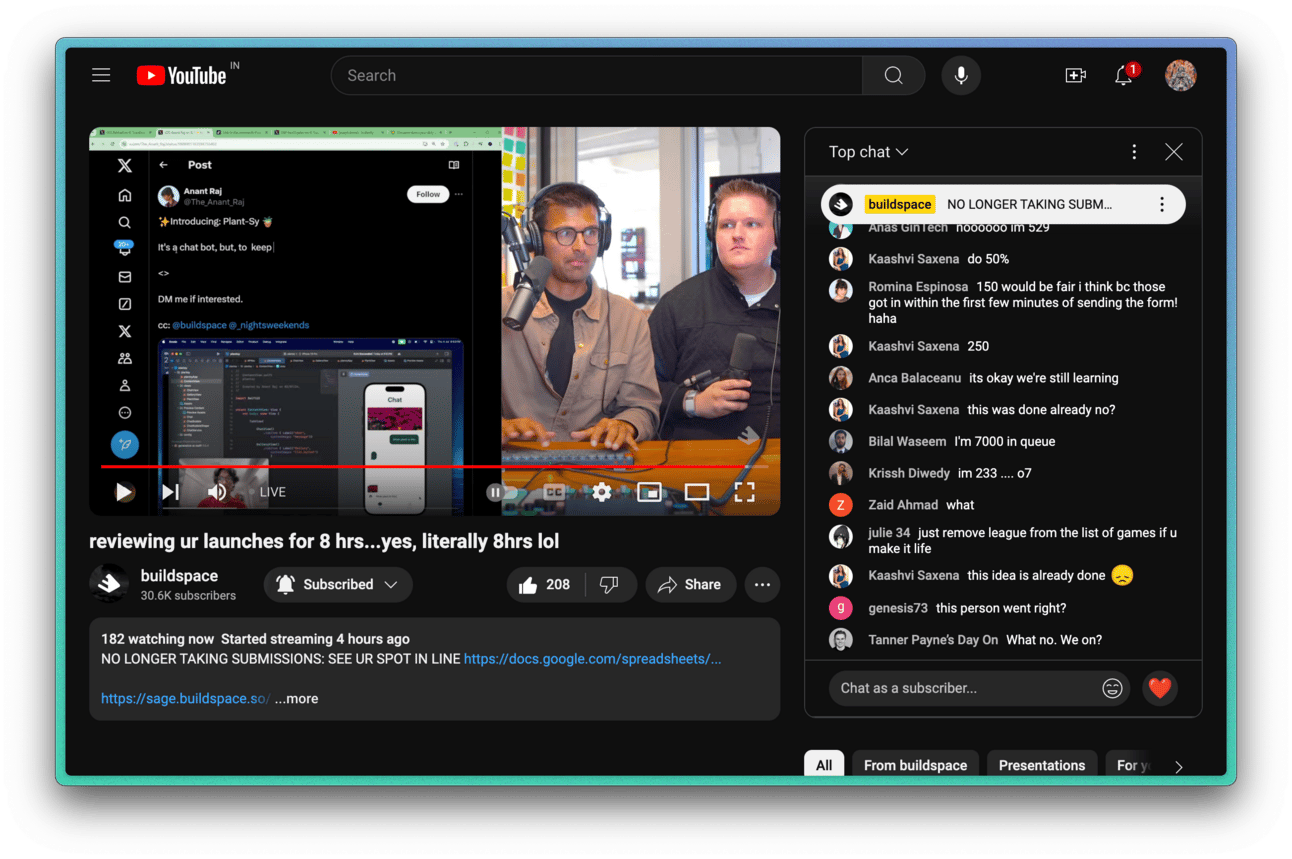
Task: Close the live chat panel
Action: (1174, 152)
